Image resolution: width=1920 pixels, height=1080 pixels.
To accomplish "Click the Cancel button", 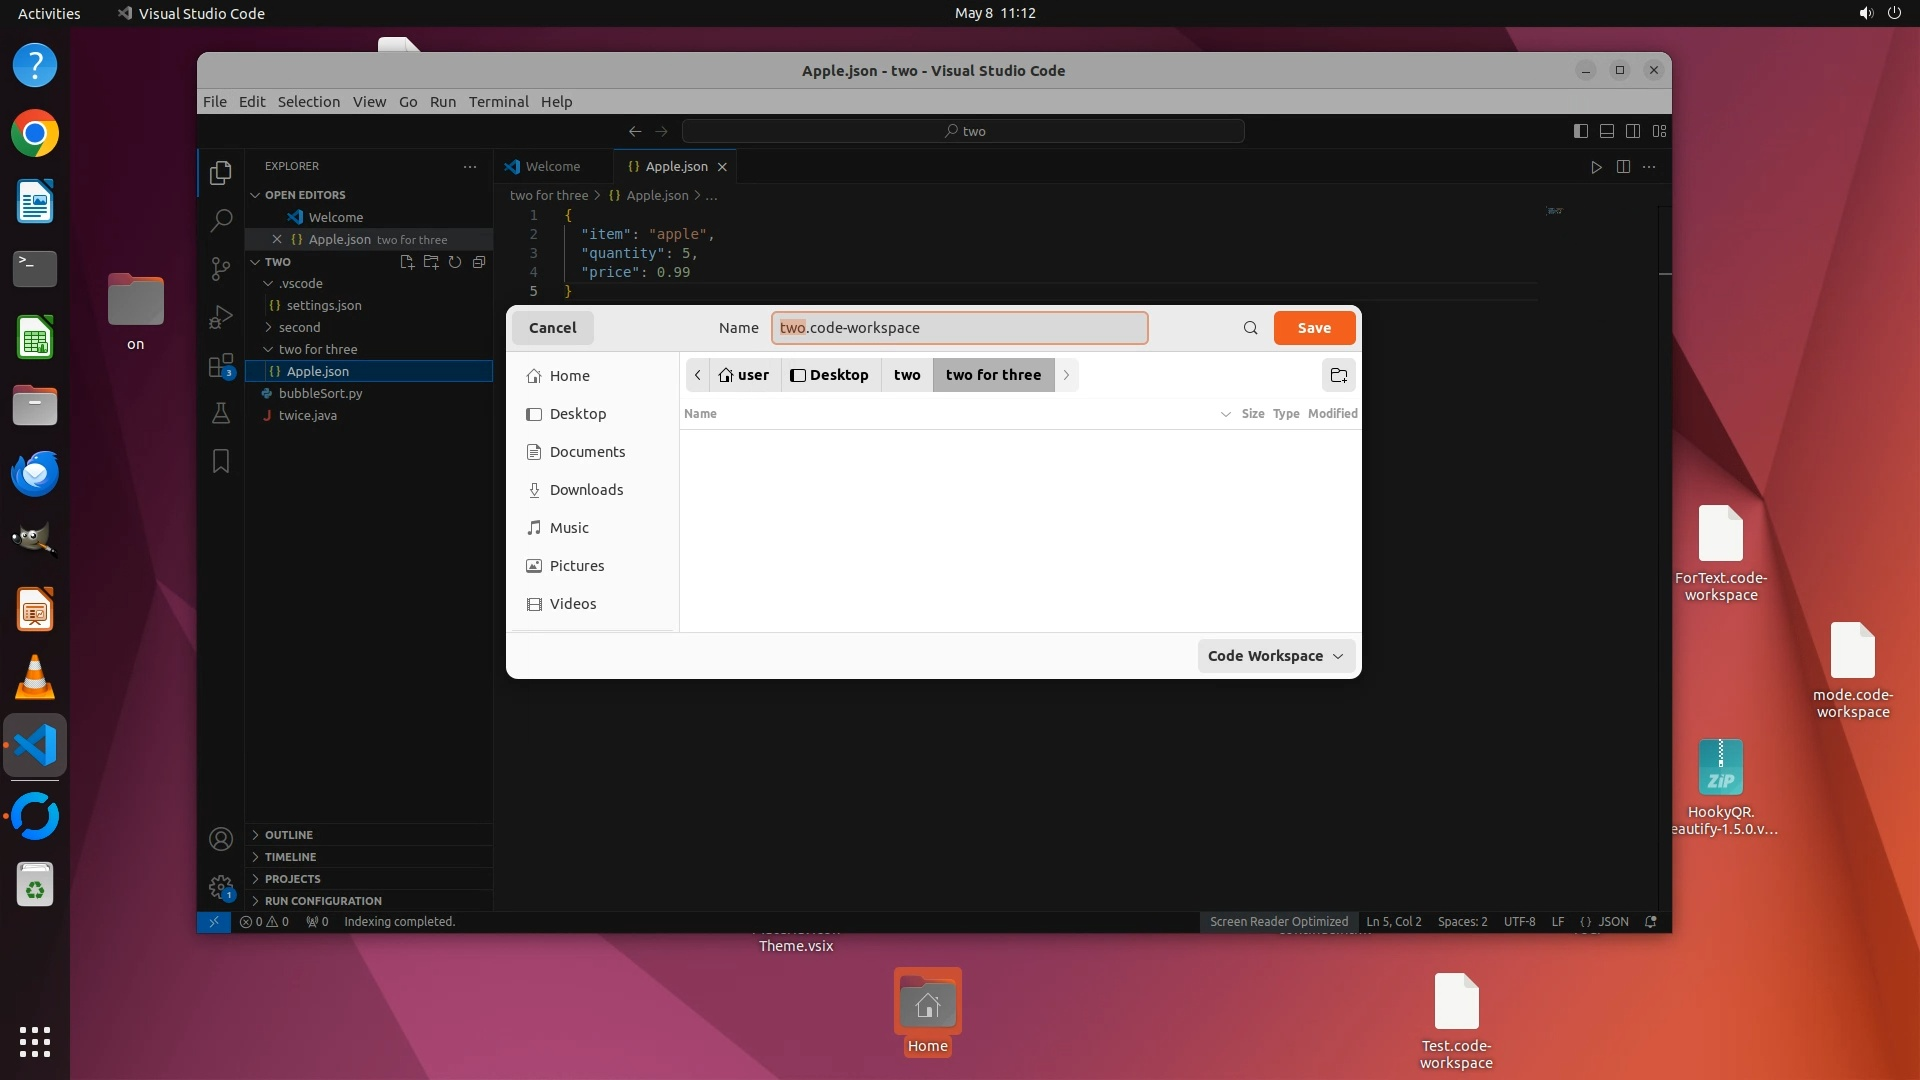I will coord(552,328).
